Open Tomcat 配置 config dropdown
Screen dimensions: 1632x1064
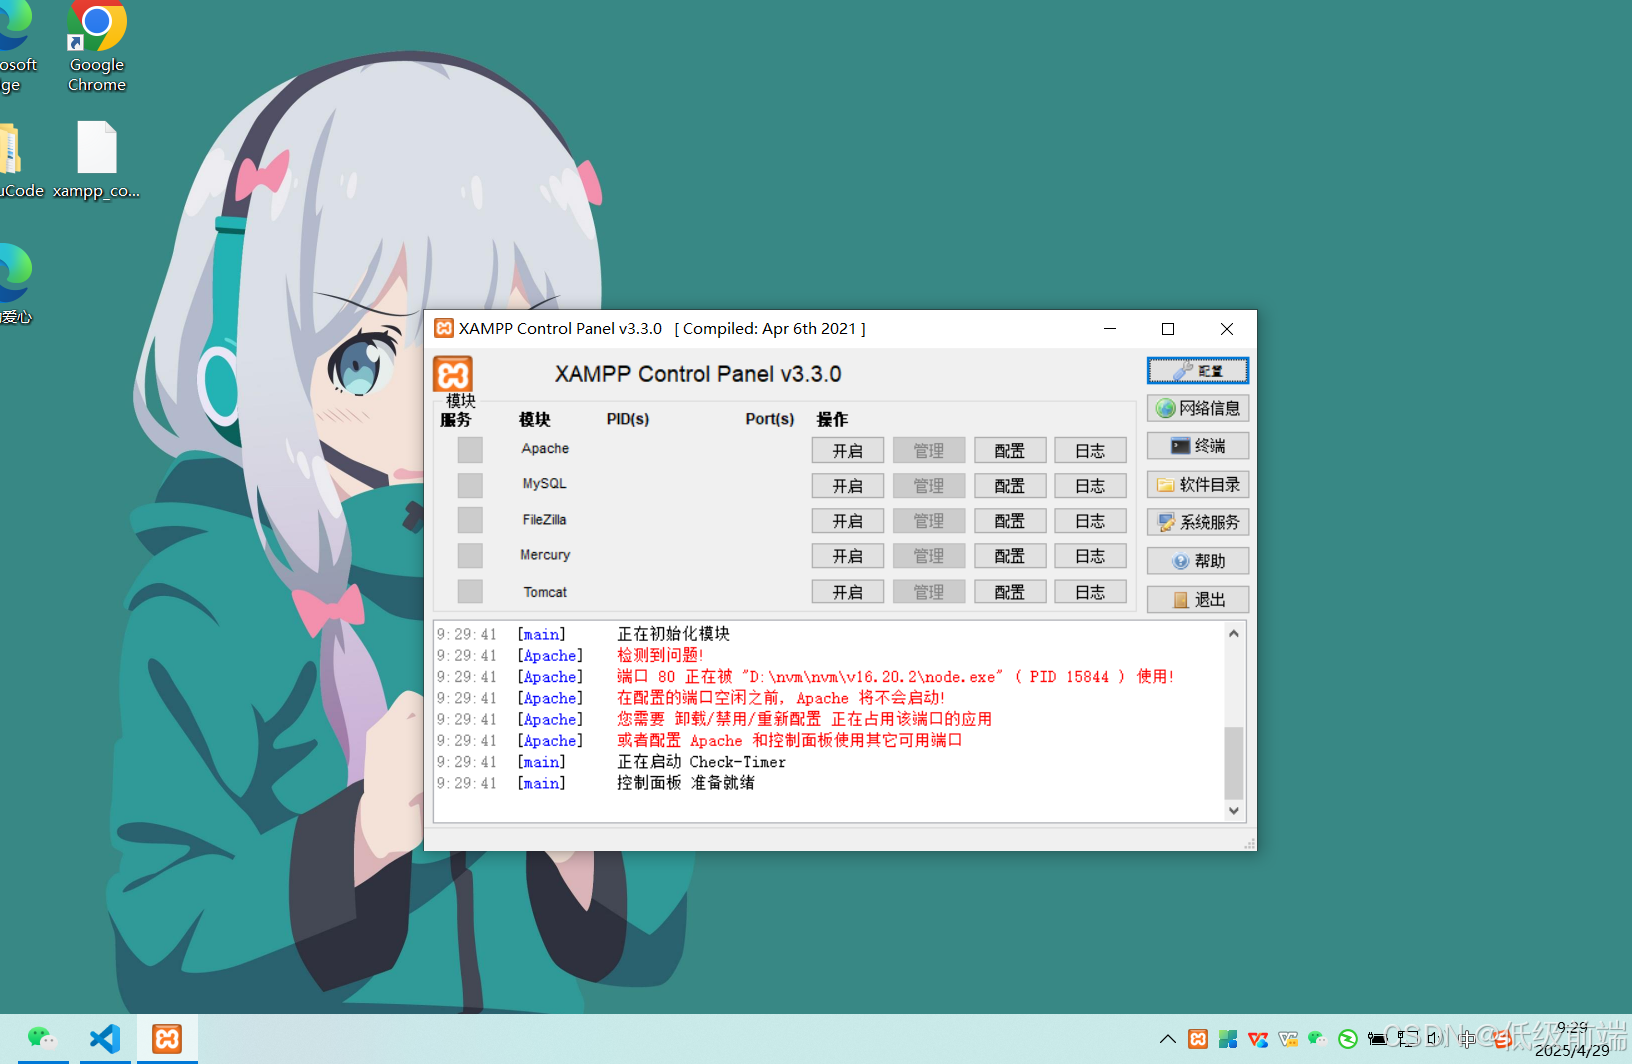point(1010,592)
